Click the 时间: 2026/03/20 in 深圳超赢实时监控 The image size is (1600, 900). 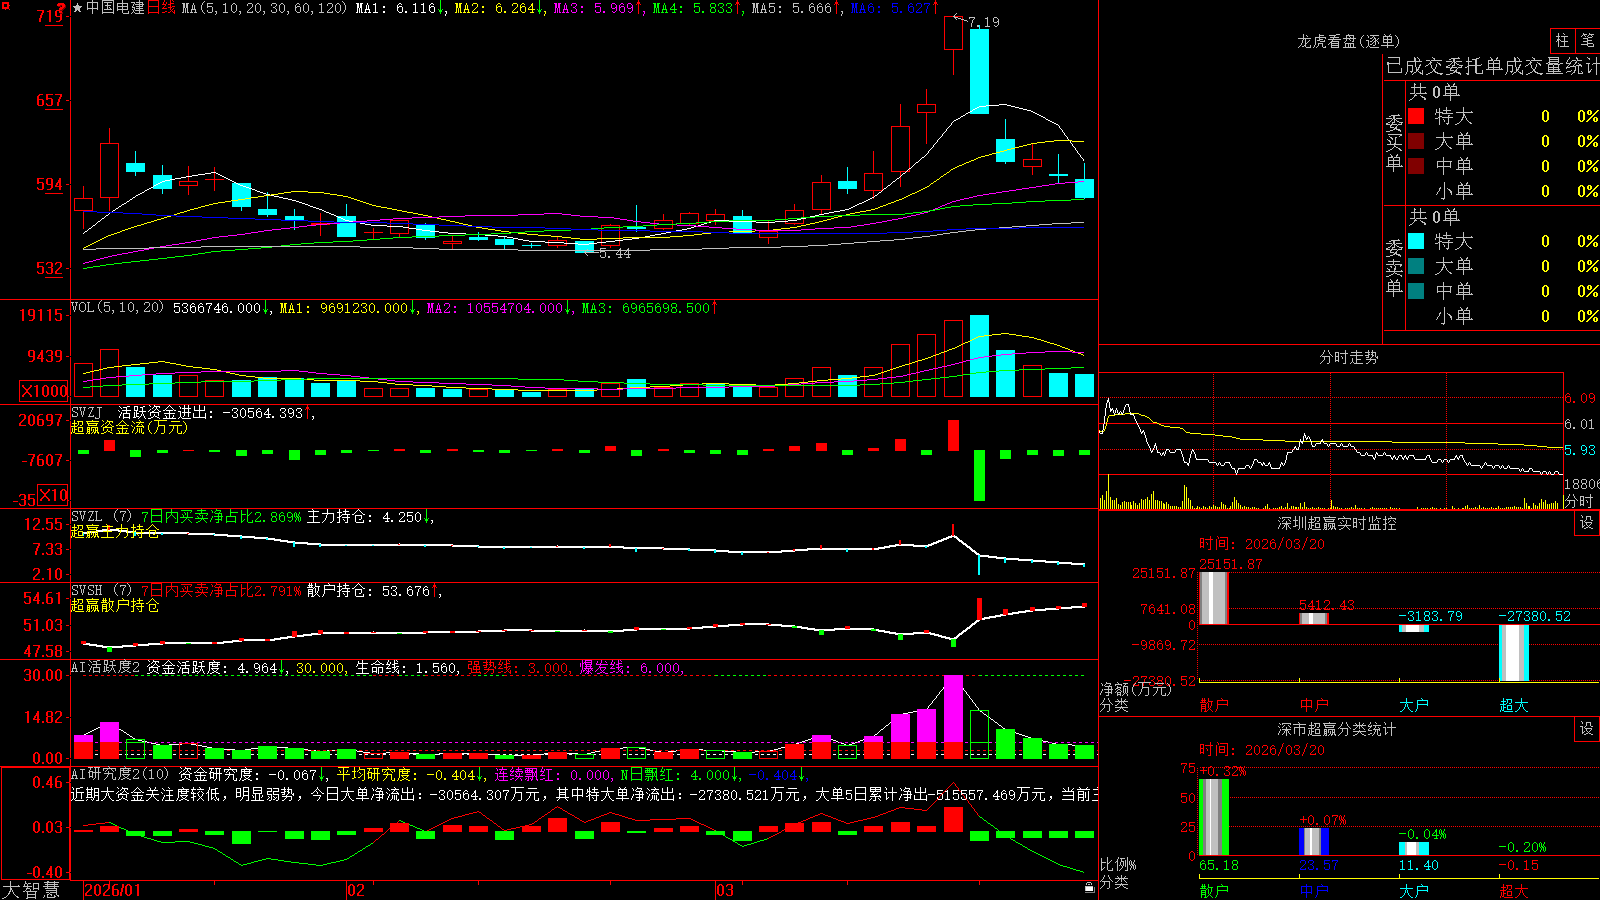pos(1262,544)
